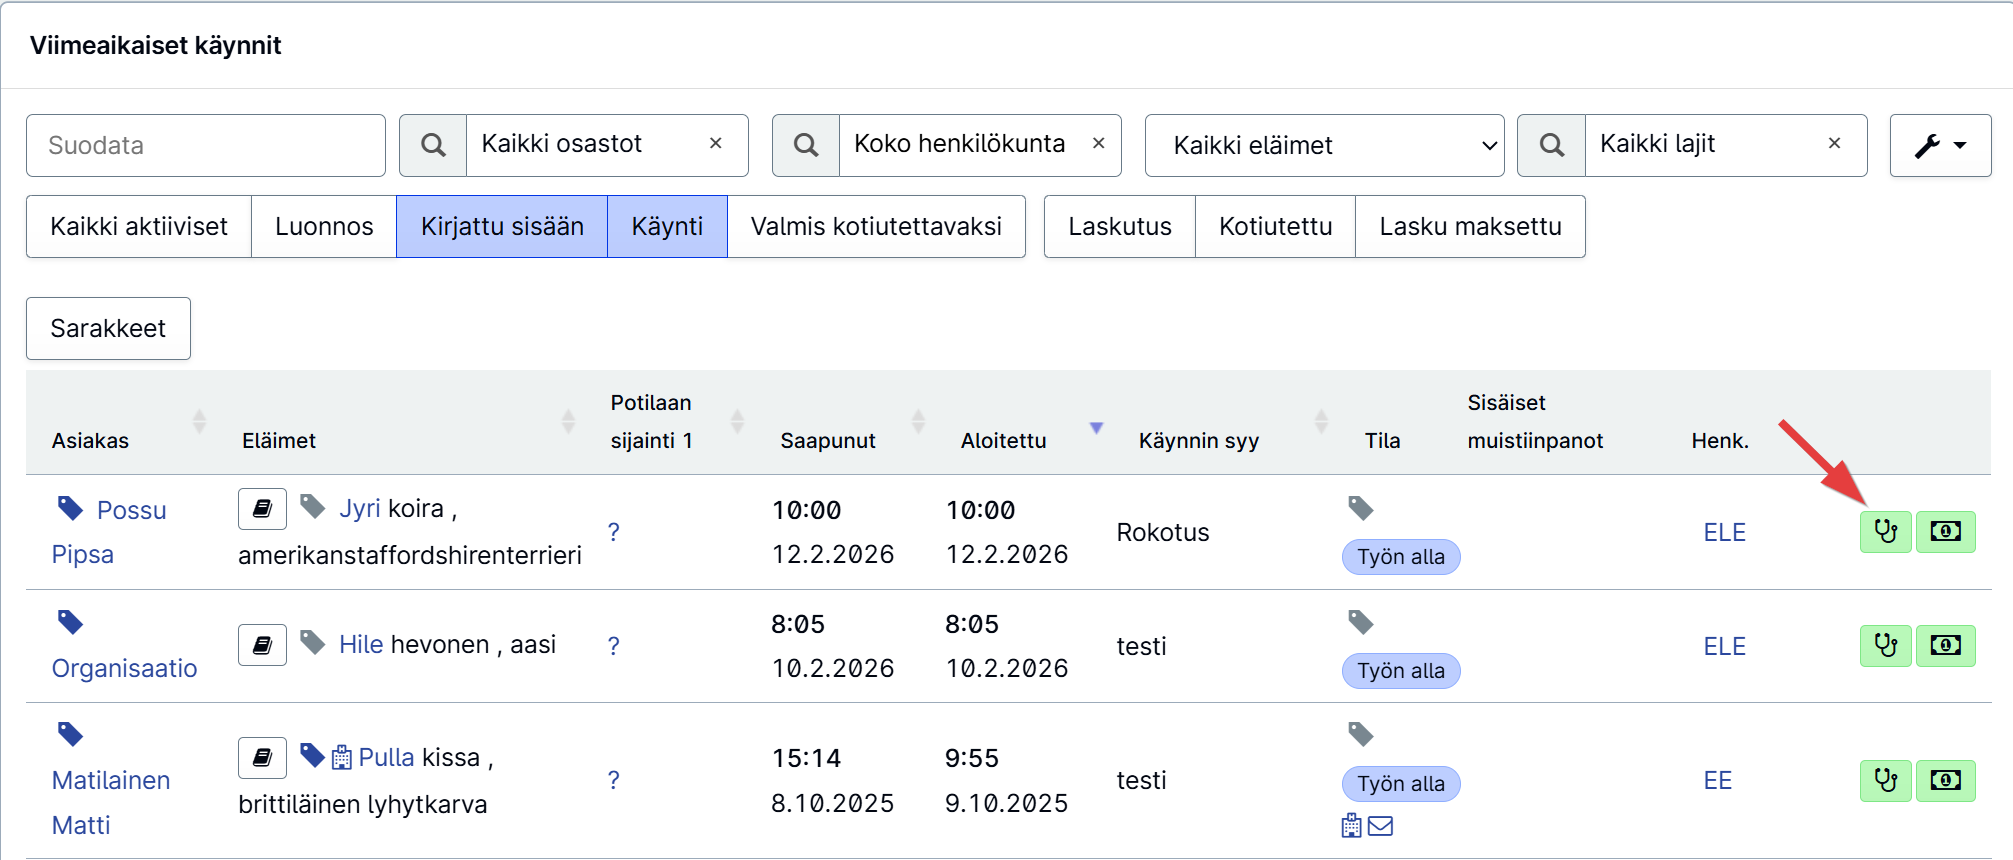
Task: Open patient Pulla link
Action: 386,757
